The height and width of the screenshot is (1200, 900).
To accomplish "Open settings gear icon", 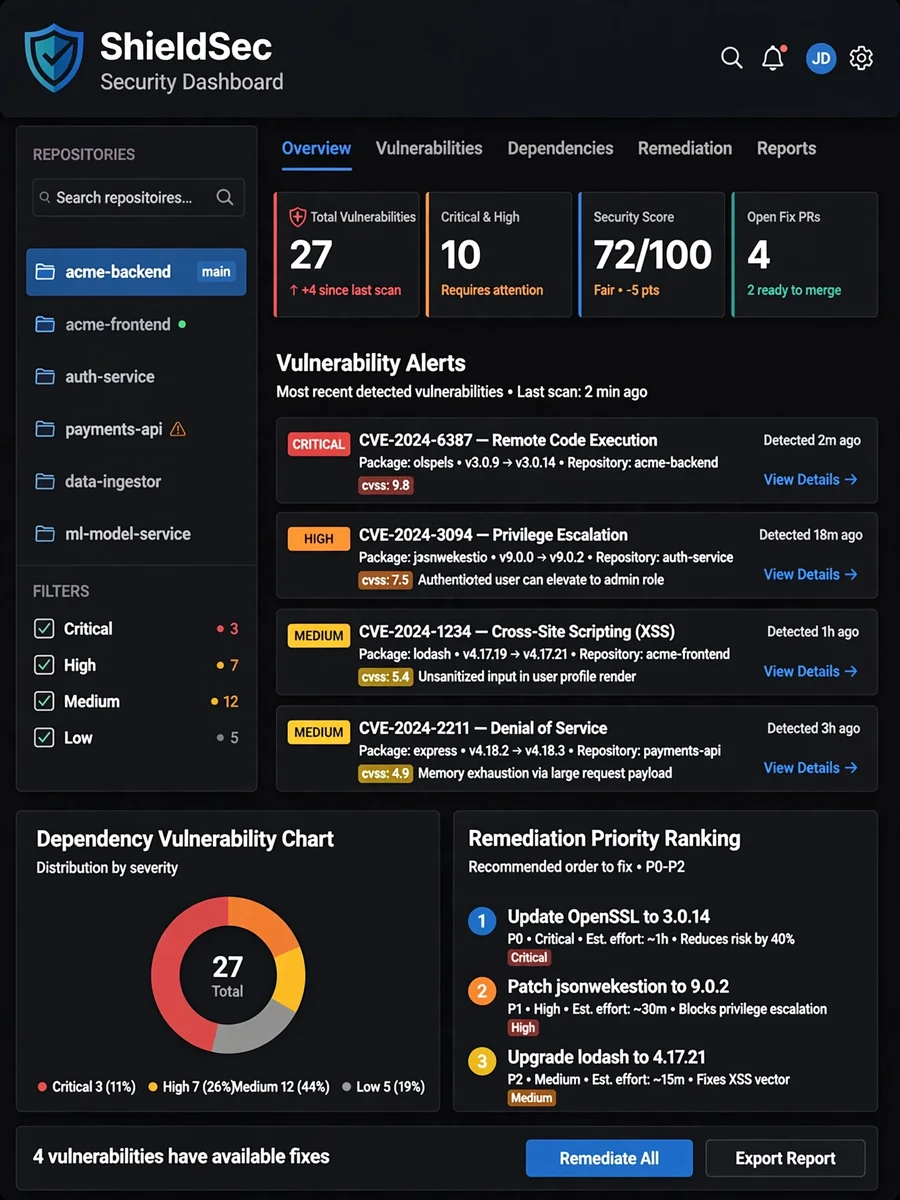I will [861, 58].
